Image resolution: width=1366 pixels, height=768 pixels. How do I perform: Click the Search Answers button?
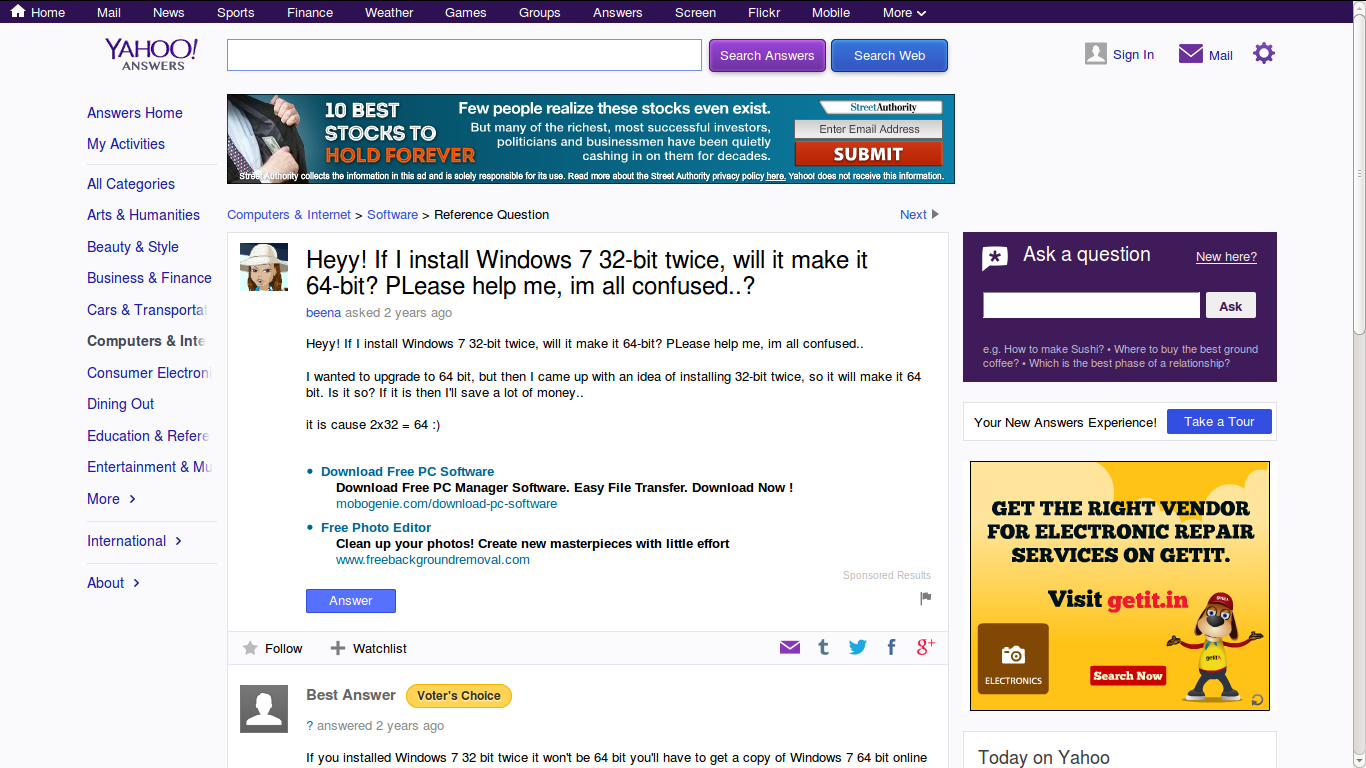[x=767, y=55]
